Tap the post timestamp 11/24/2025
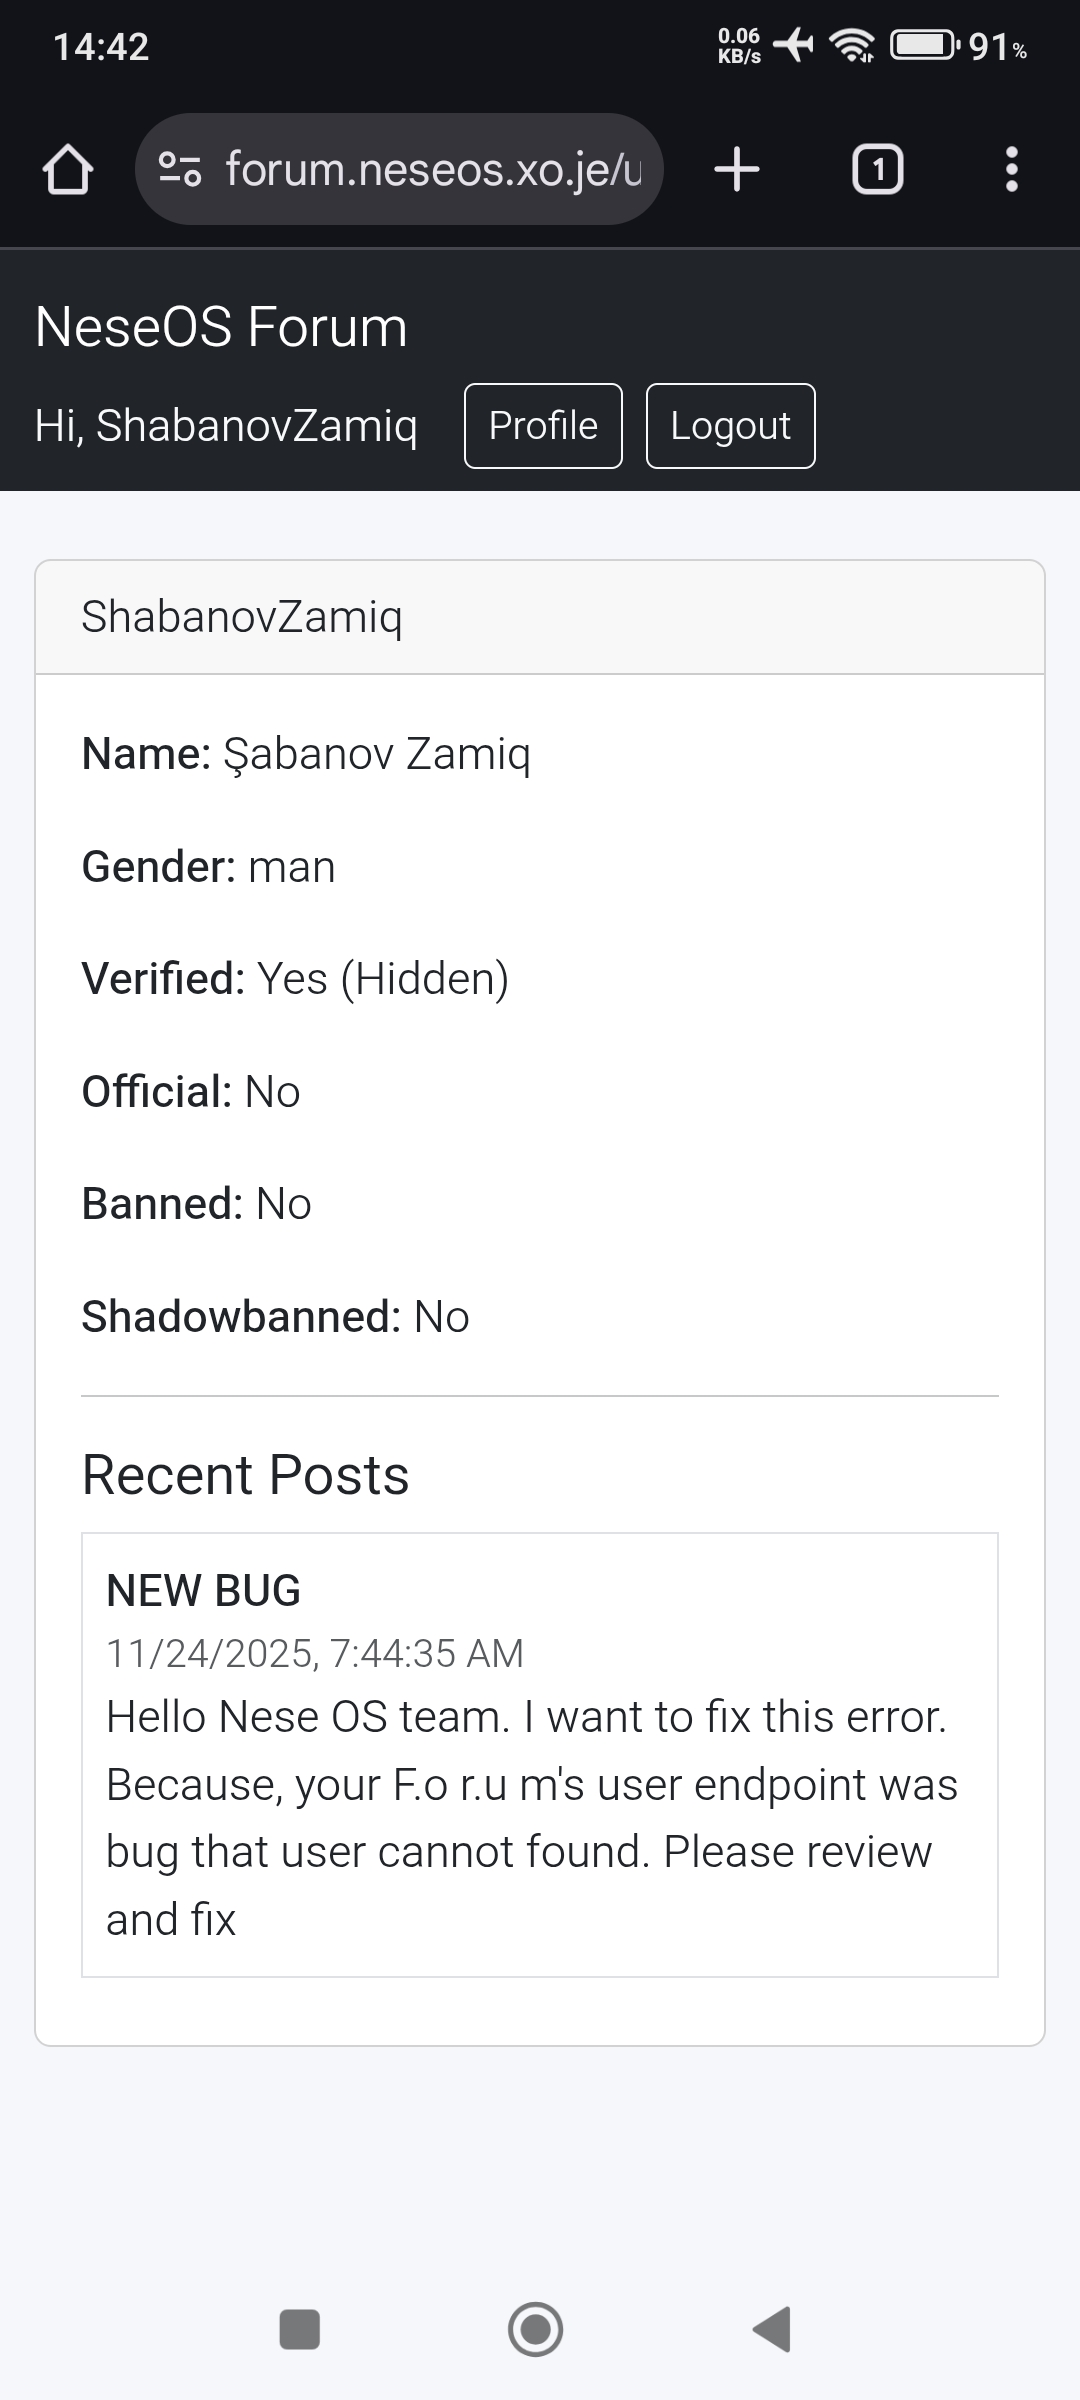Image resolution: width=1080 pixels, height=2400 pixels. pyautogui.click(x=315, y=1654)
